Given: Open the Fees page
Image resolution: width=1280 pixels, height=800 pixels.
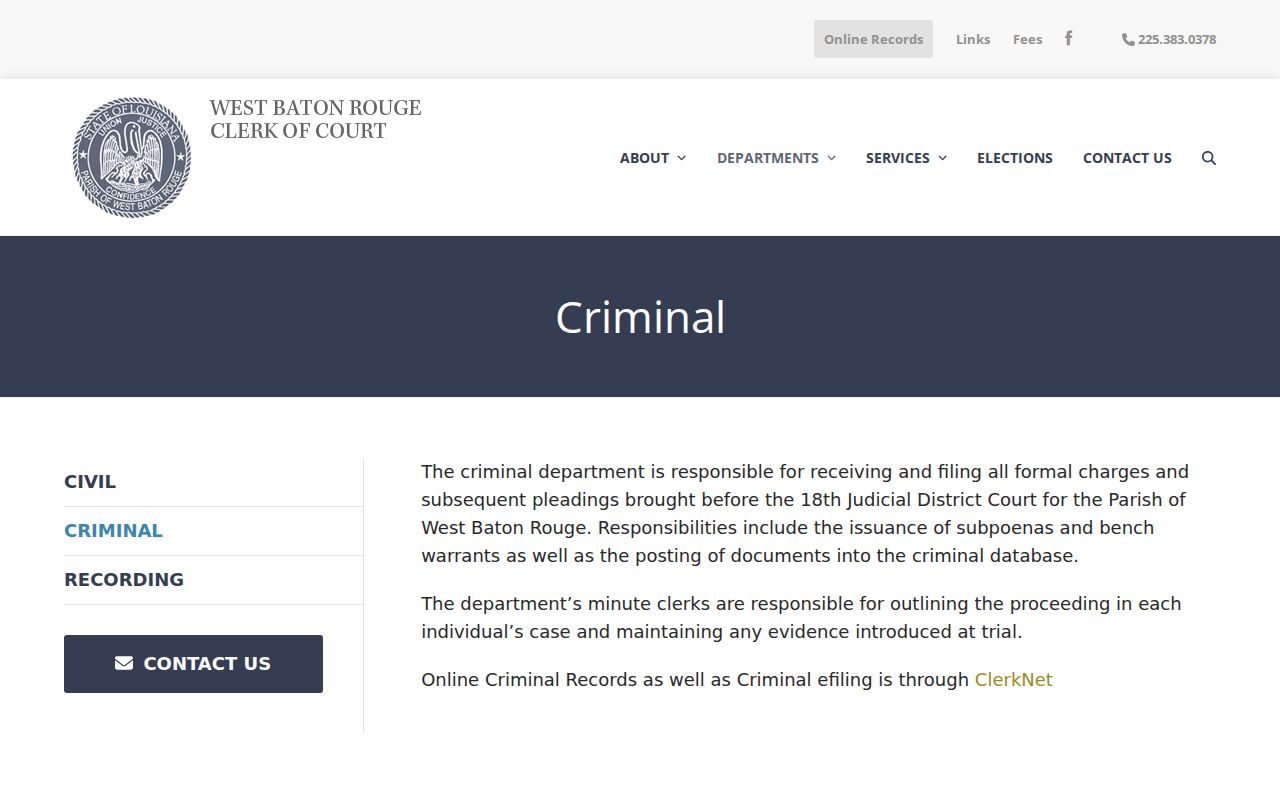Looking at the screenshot, I should click(1027, 39).
